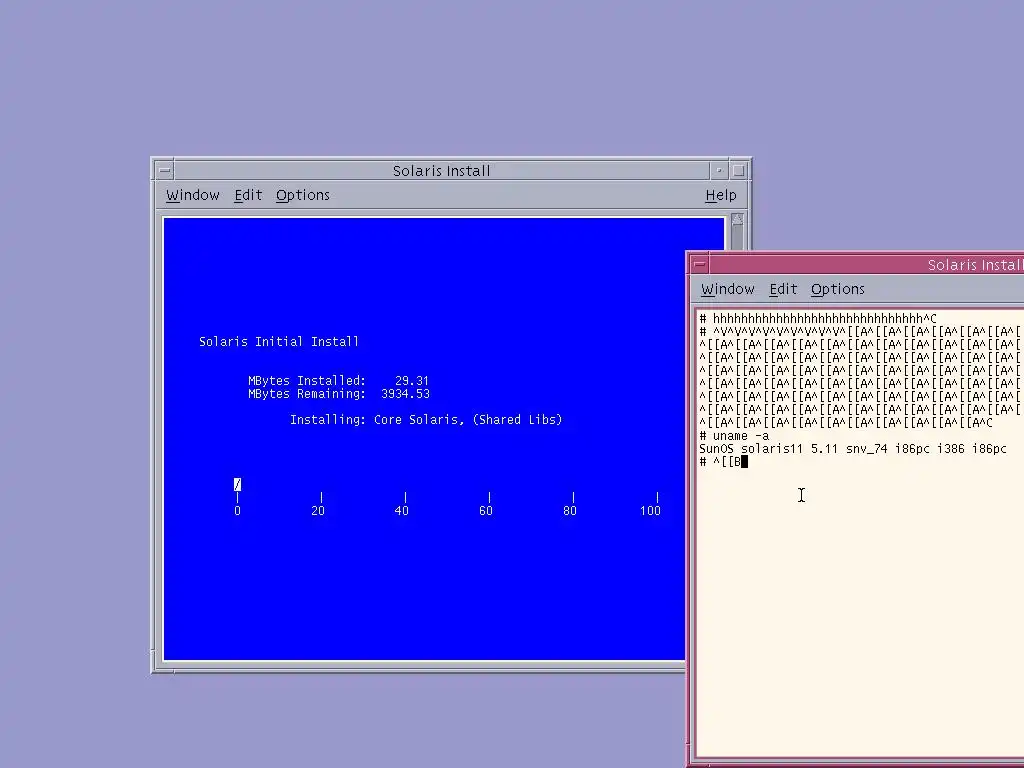The width and height of the screenshot is (1024, 768).
Task: Click the 'Installing: Core Solaris, (Shared Libs)' text
Action: click(426, 420)
